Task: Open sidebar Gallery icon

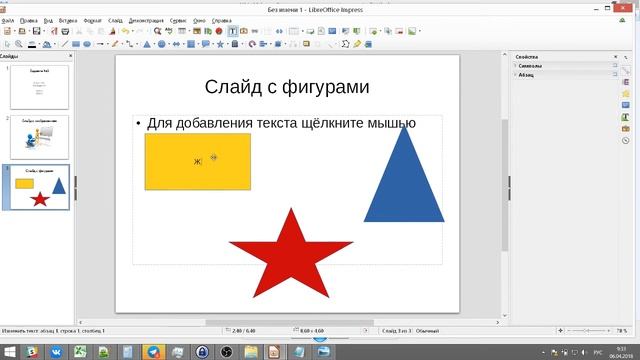Action: (626, 129)
